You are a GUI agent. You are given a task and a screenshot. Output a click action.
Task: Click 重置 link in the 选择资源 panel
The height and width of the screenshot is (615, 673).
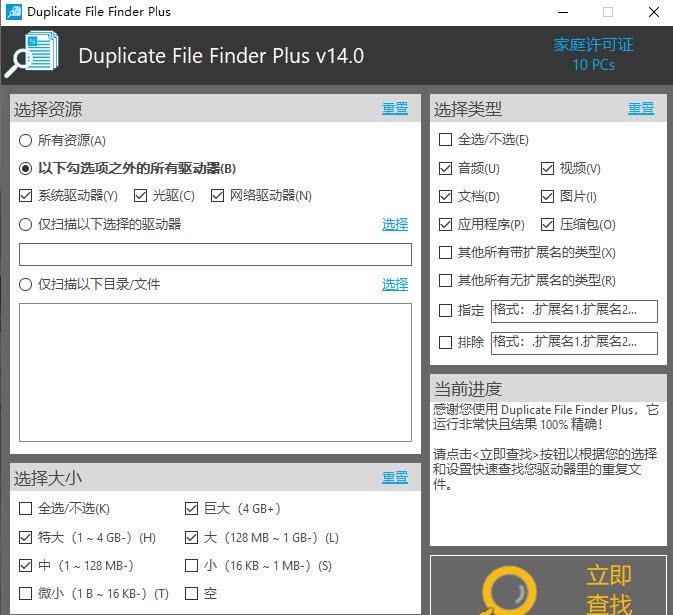click(395, 108)
